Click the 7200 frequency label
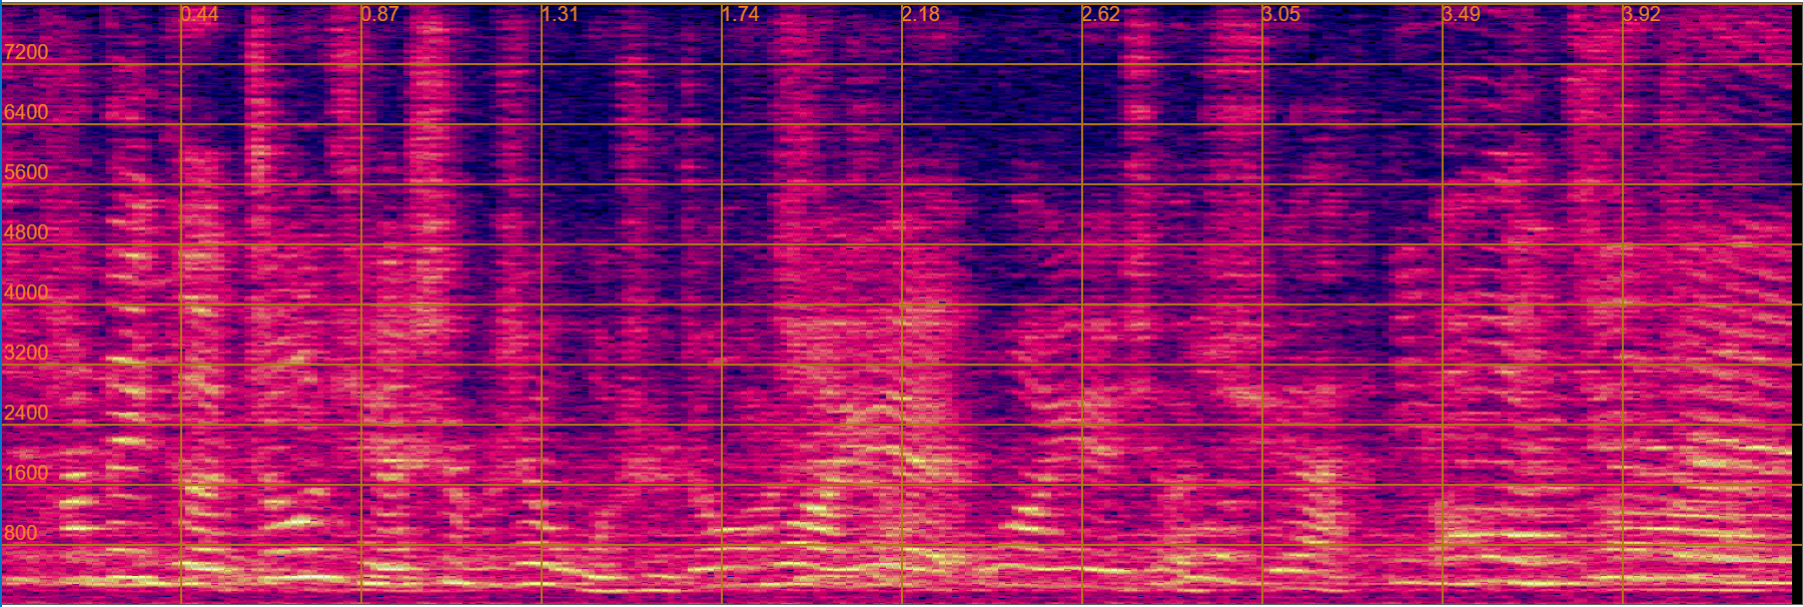 26,52
